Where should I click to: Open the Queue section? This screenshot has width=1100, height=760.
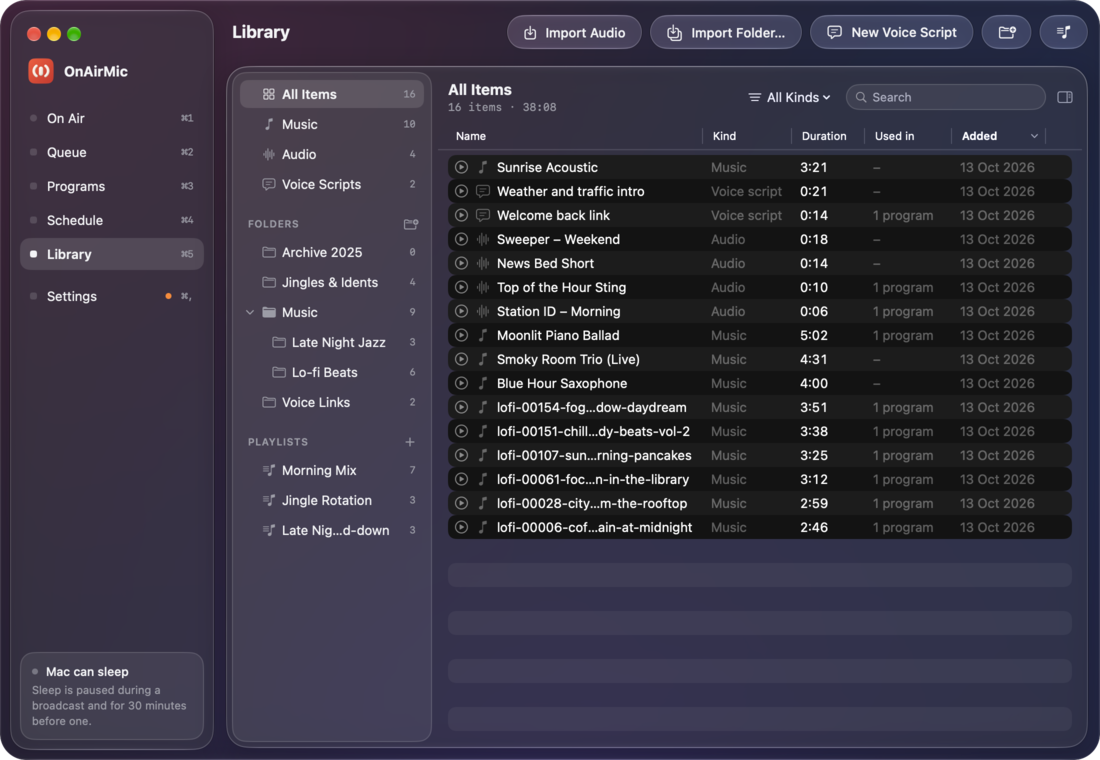[x=112, y=152]
